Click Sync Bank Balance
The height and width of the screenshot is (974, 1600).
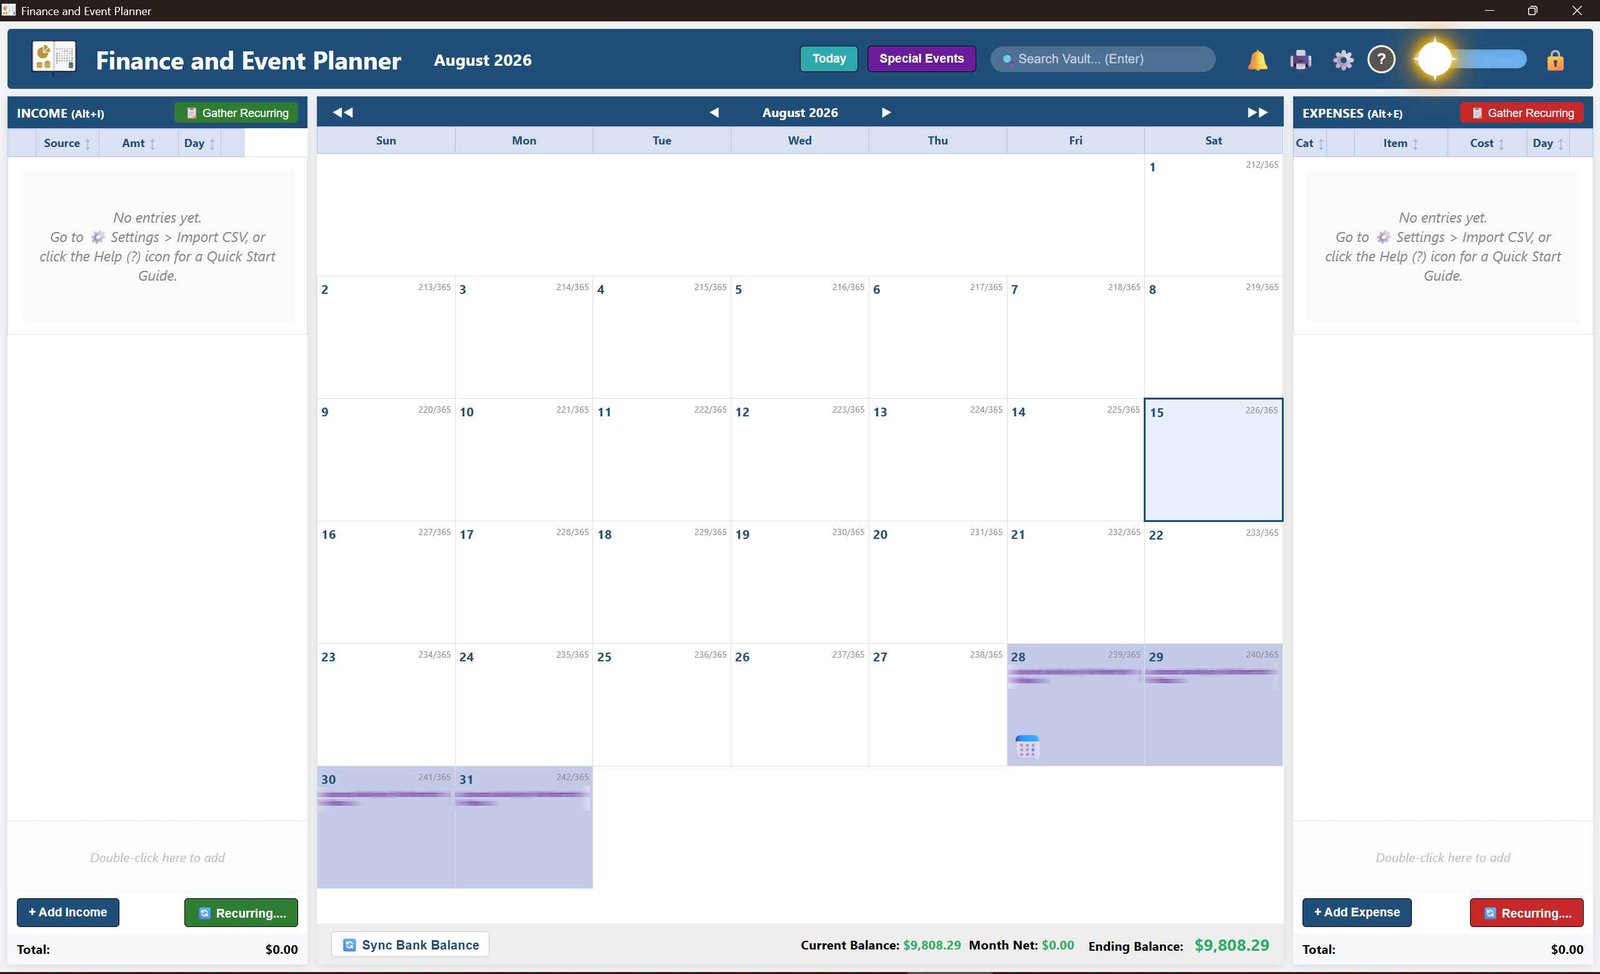point(410,945)
